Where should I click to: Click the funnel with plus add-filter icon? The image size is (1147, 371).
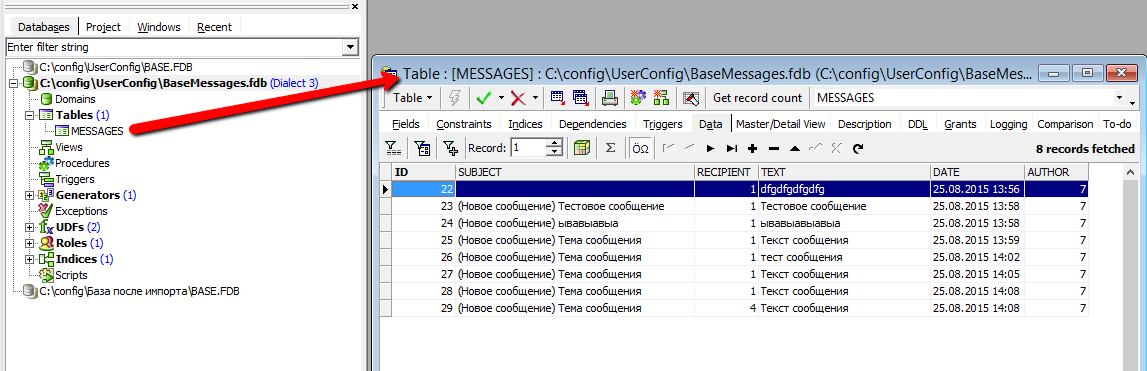point(450,148)
